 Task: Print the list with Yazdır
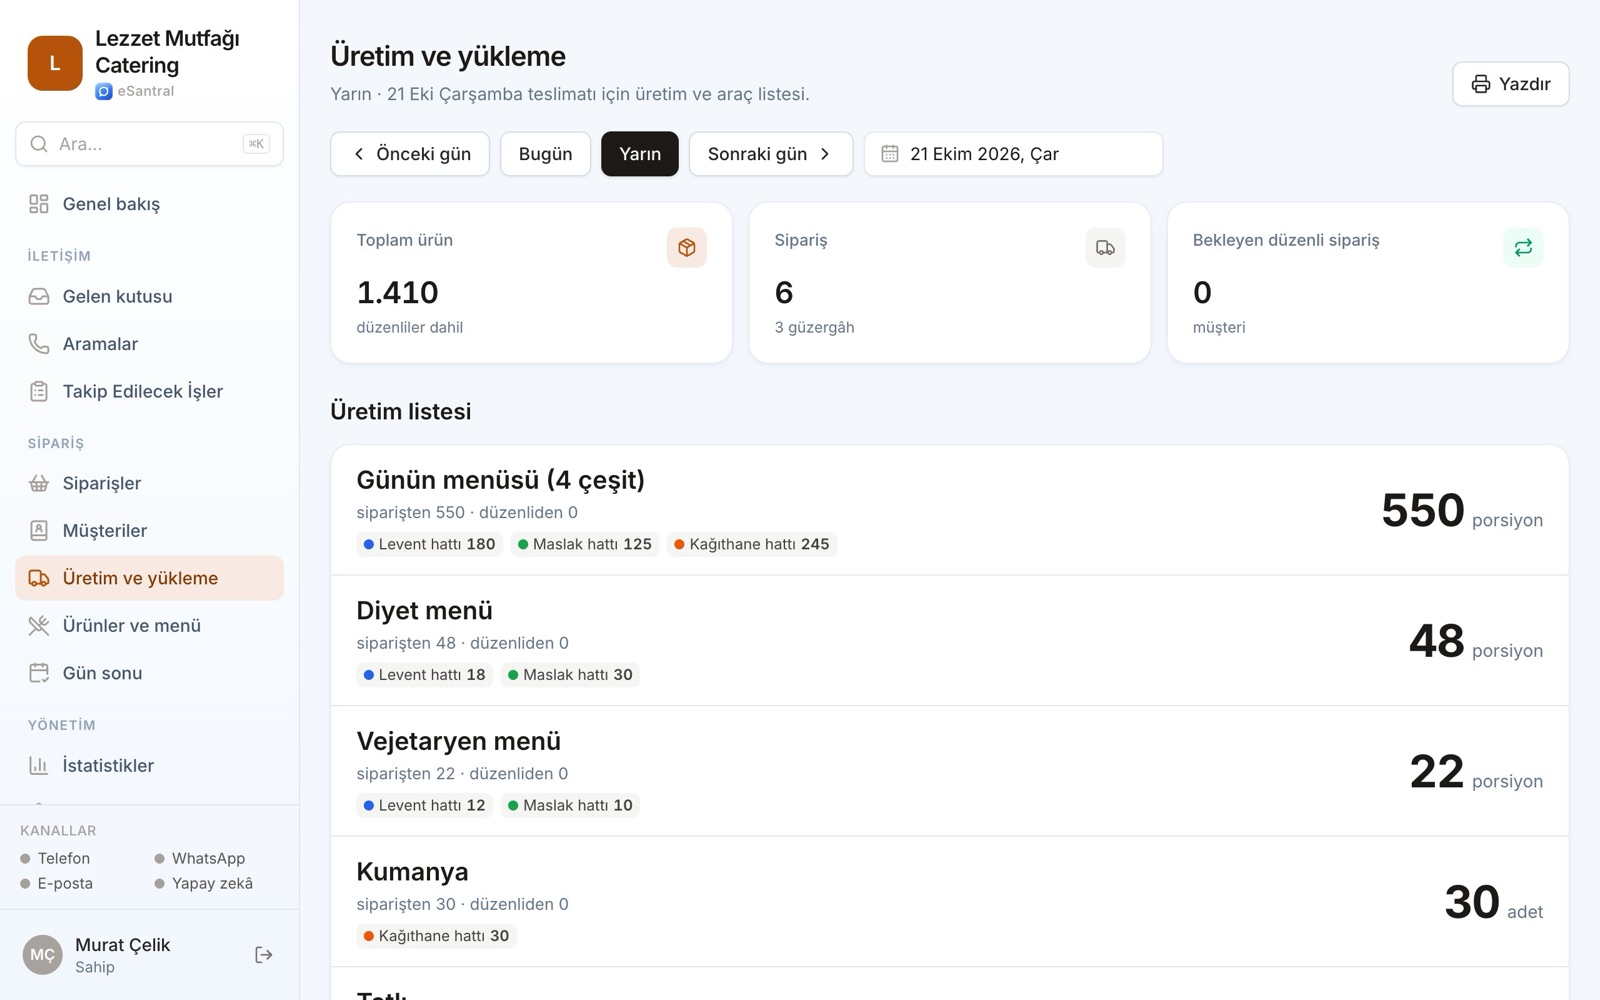coord(1511,84)
